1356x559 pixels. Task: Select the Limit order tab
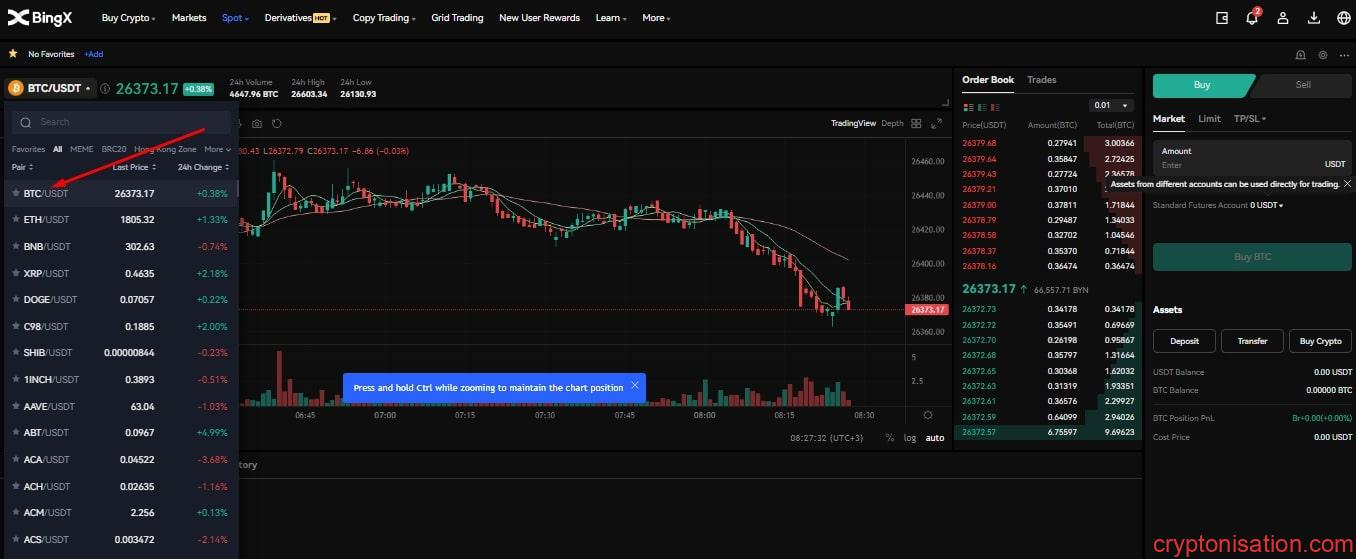click(1209, 119)
